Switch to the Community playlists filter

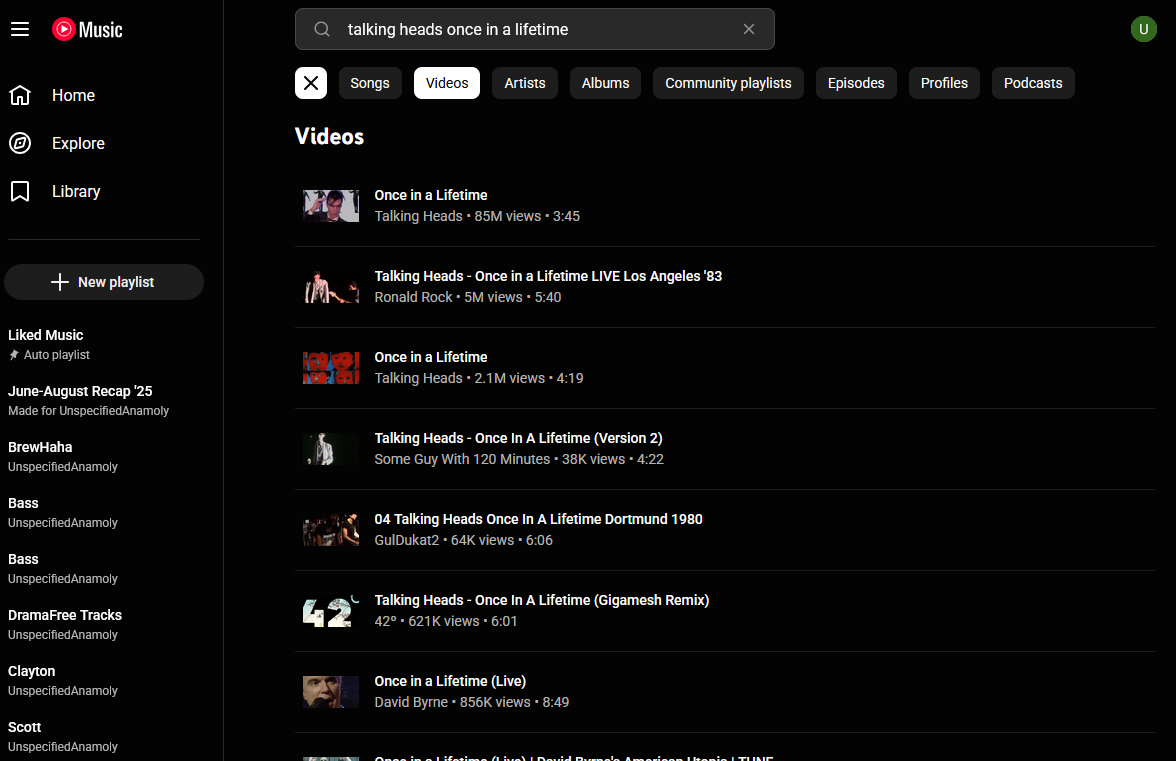[x=728, y=83]
